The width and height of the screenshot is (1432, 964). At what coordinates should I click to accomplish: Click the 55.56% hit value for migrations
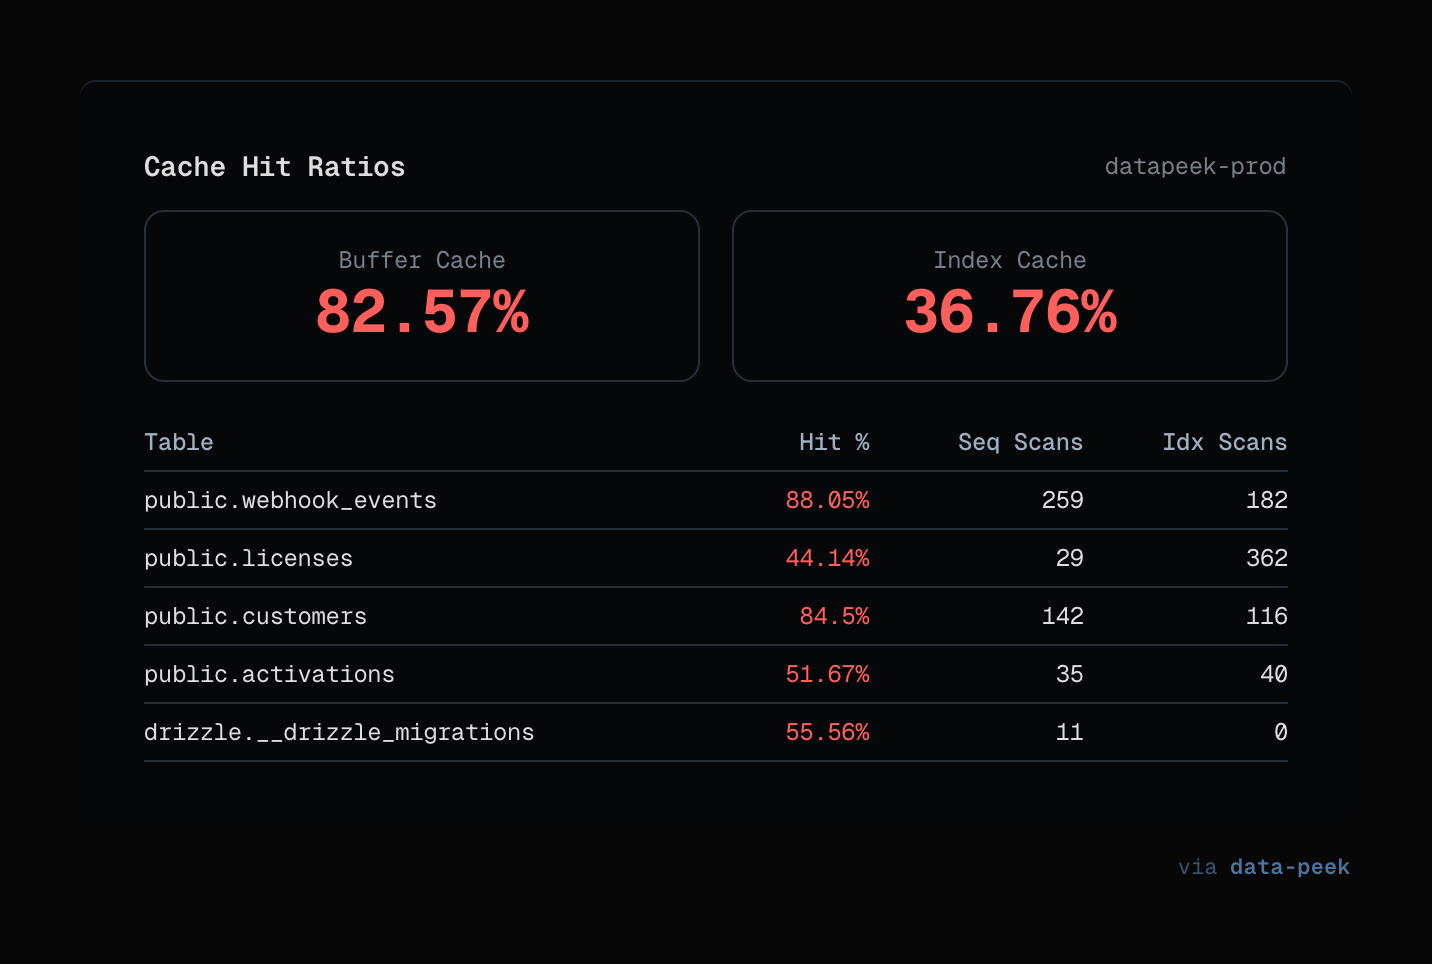pyautogui.click(x=827, y=732)
